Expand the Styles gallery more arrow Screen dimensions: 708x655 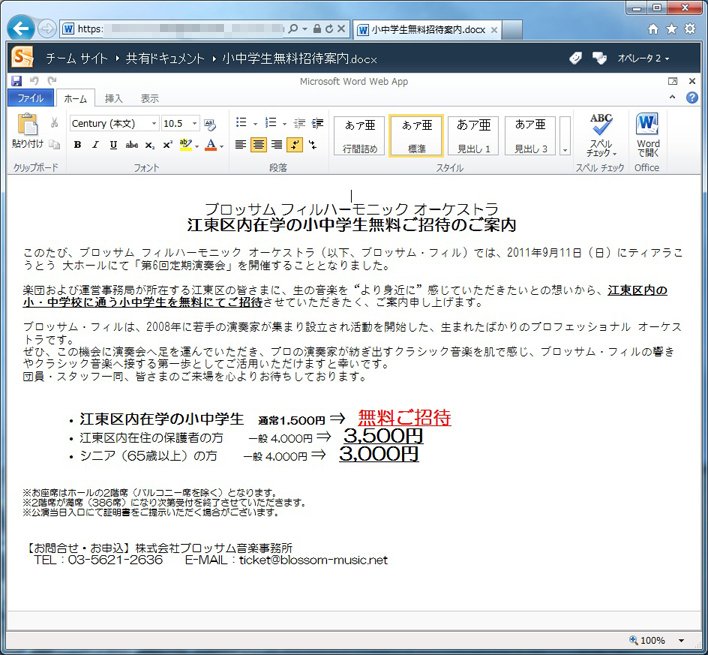(x=565, y=136)
